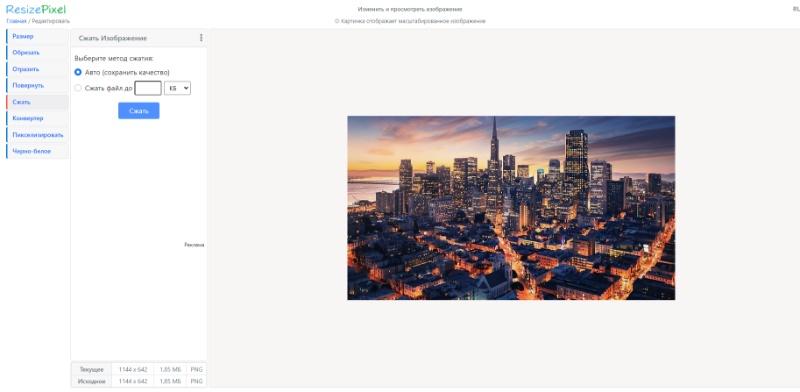Image resolution: width=800 pixels, height=392 pixels.
Task: Click the Исходное image info row
Action: [139, 381]
